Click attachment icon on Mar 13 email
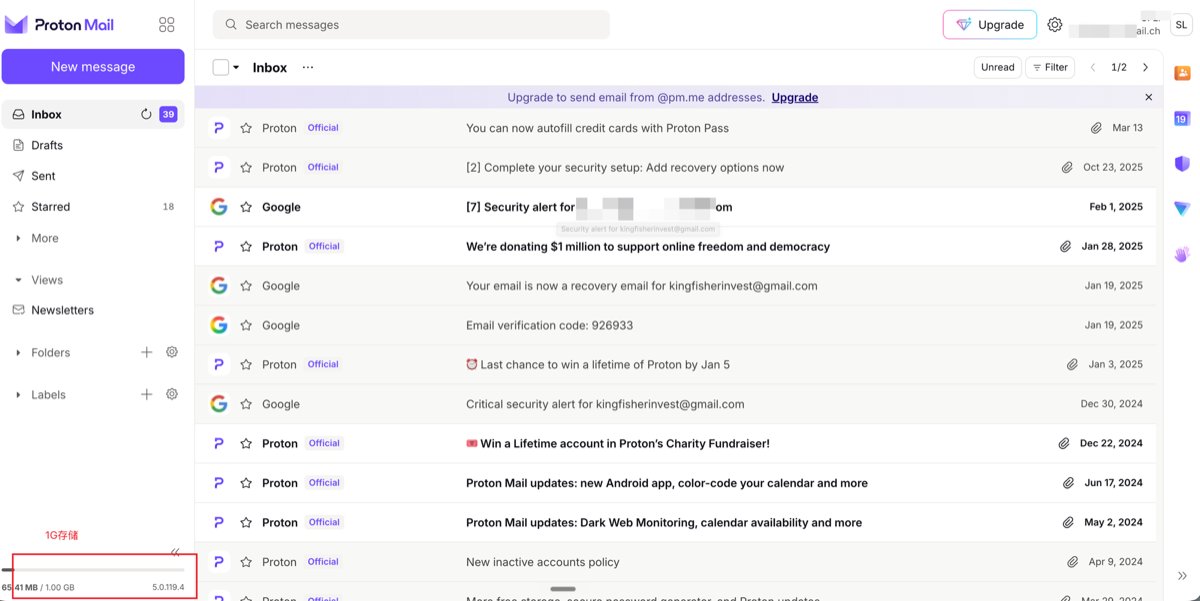Viewport: 1200px width, 601px height. point(1097,128)
